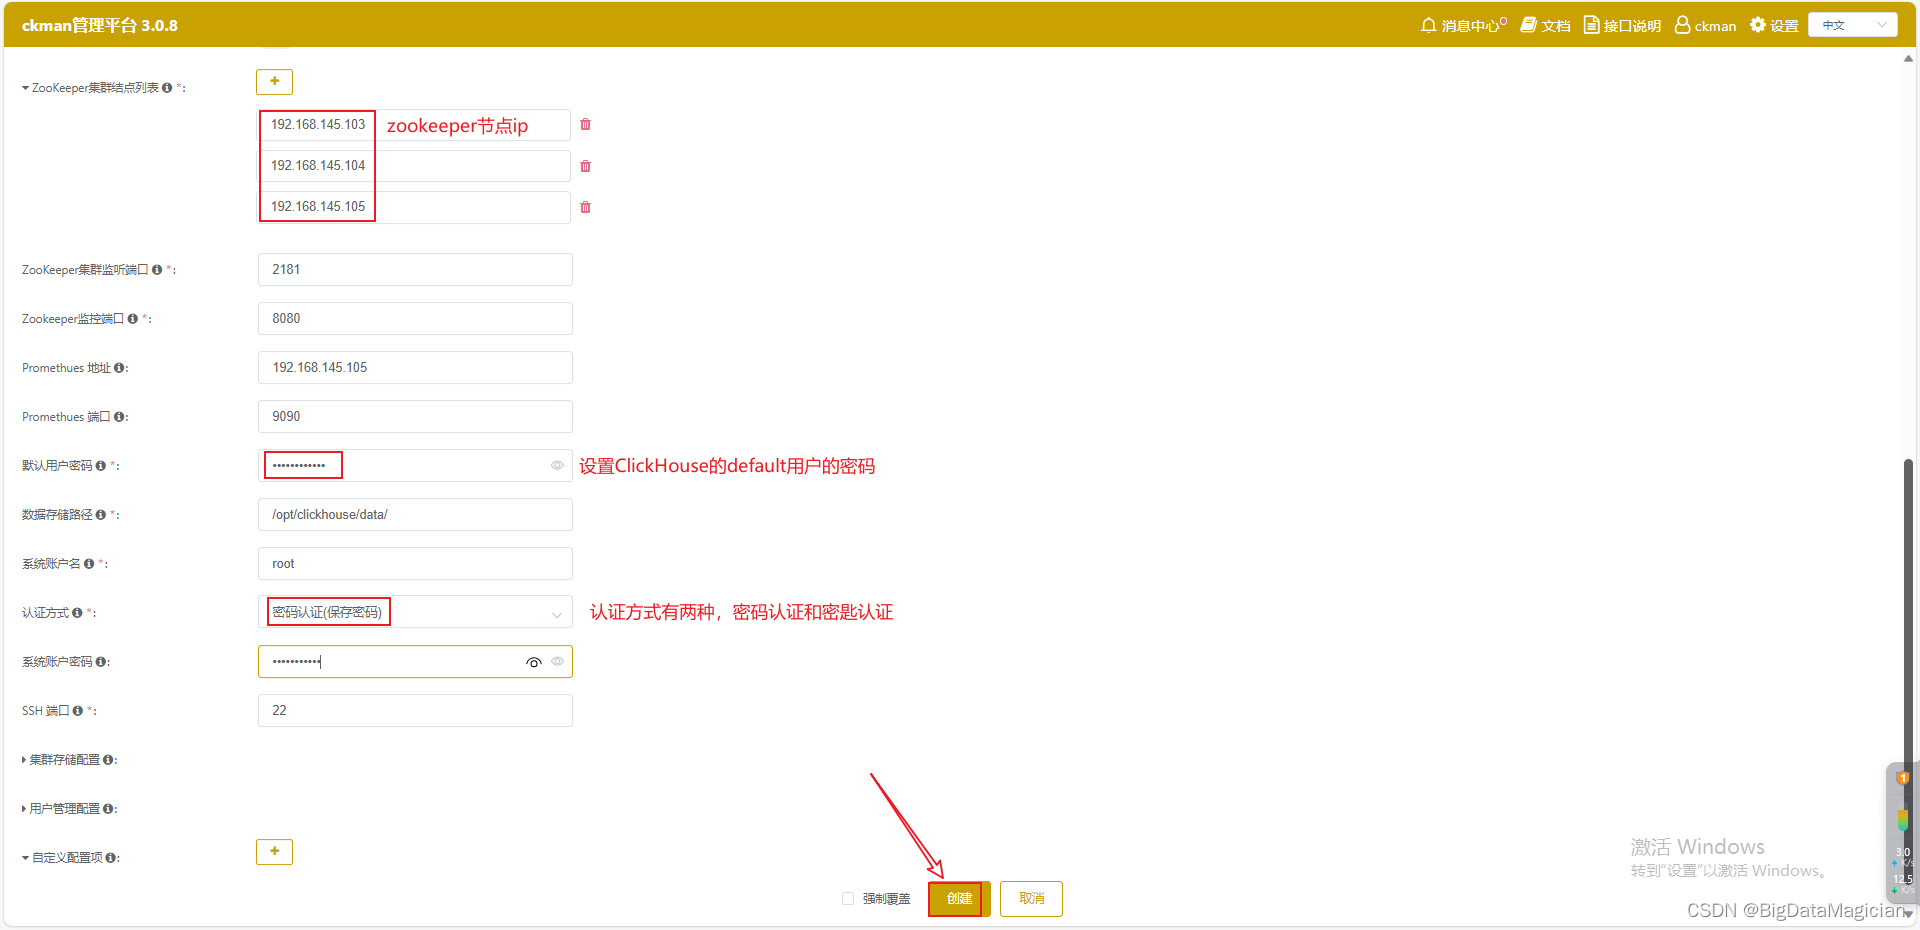
Task: Expand the user management configuration section
Action: [x=24, y=809]
